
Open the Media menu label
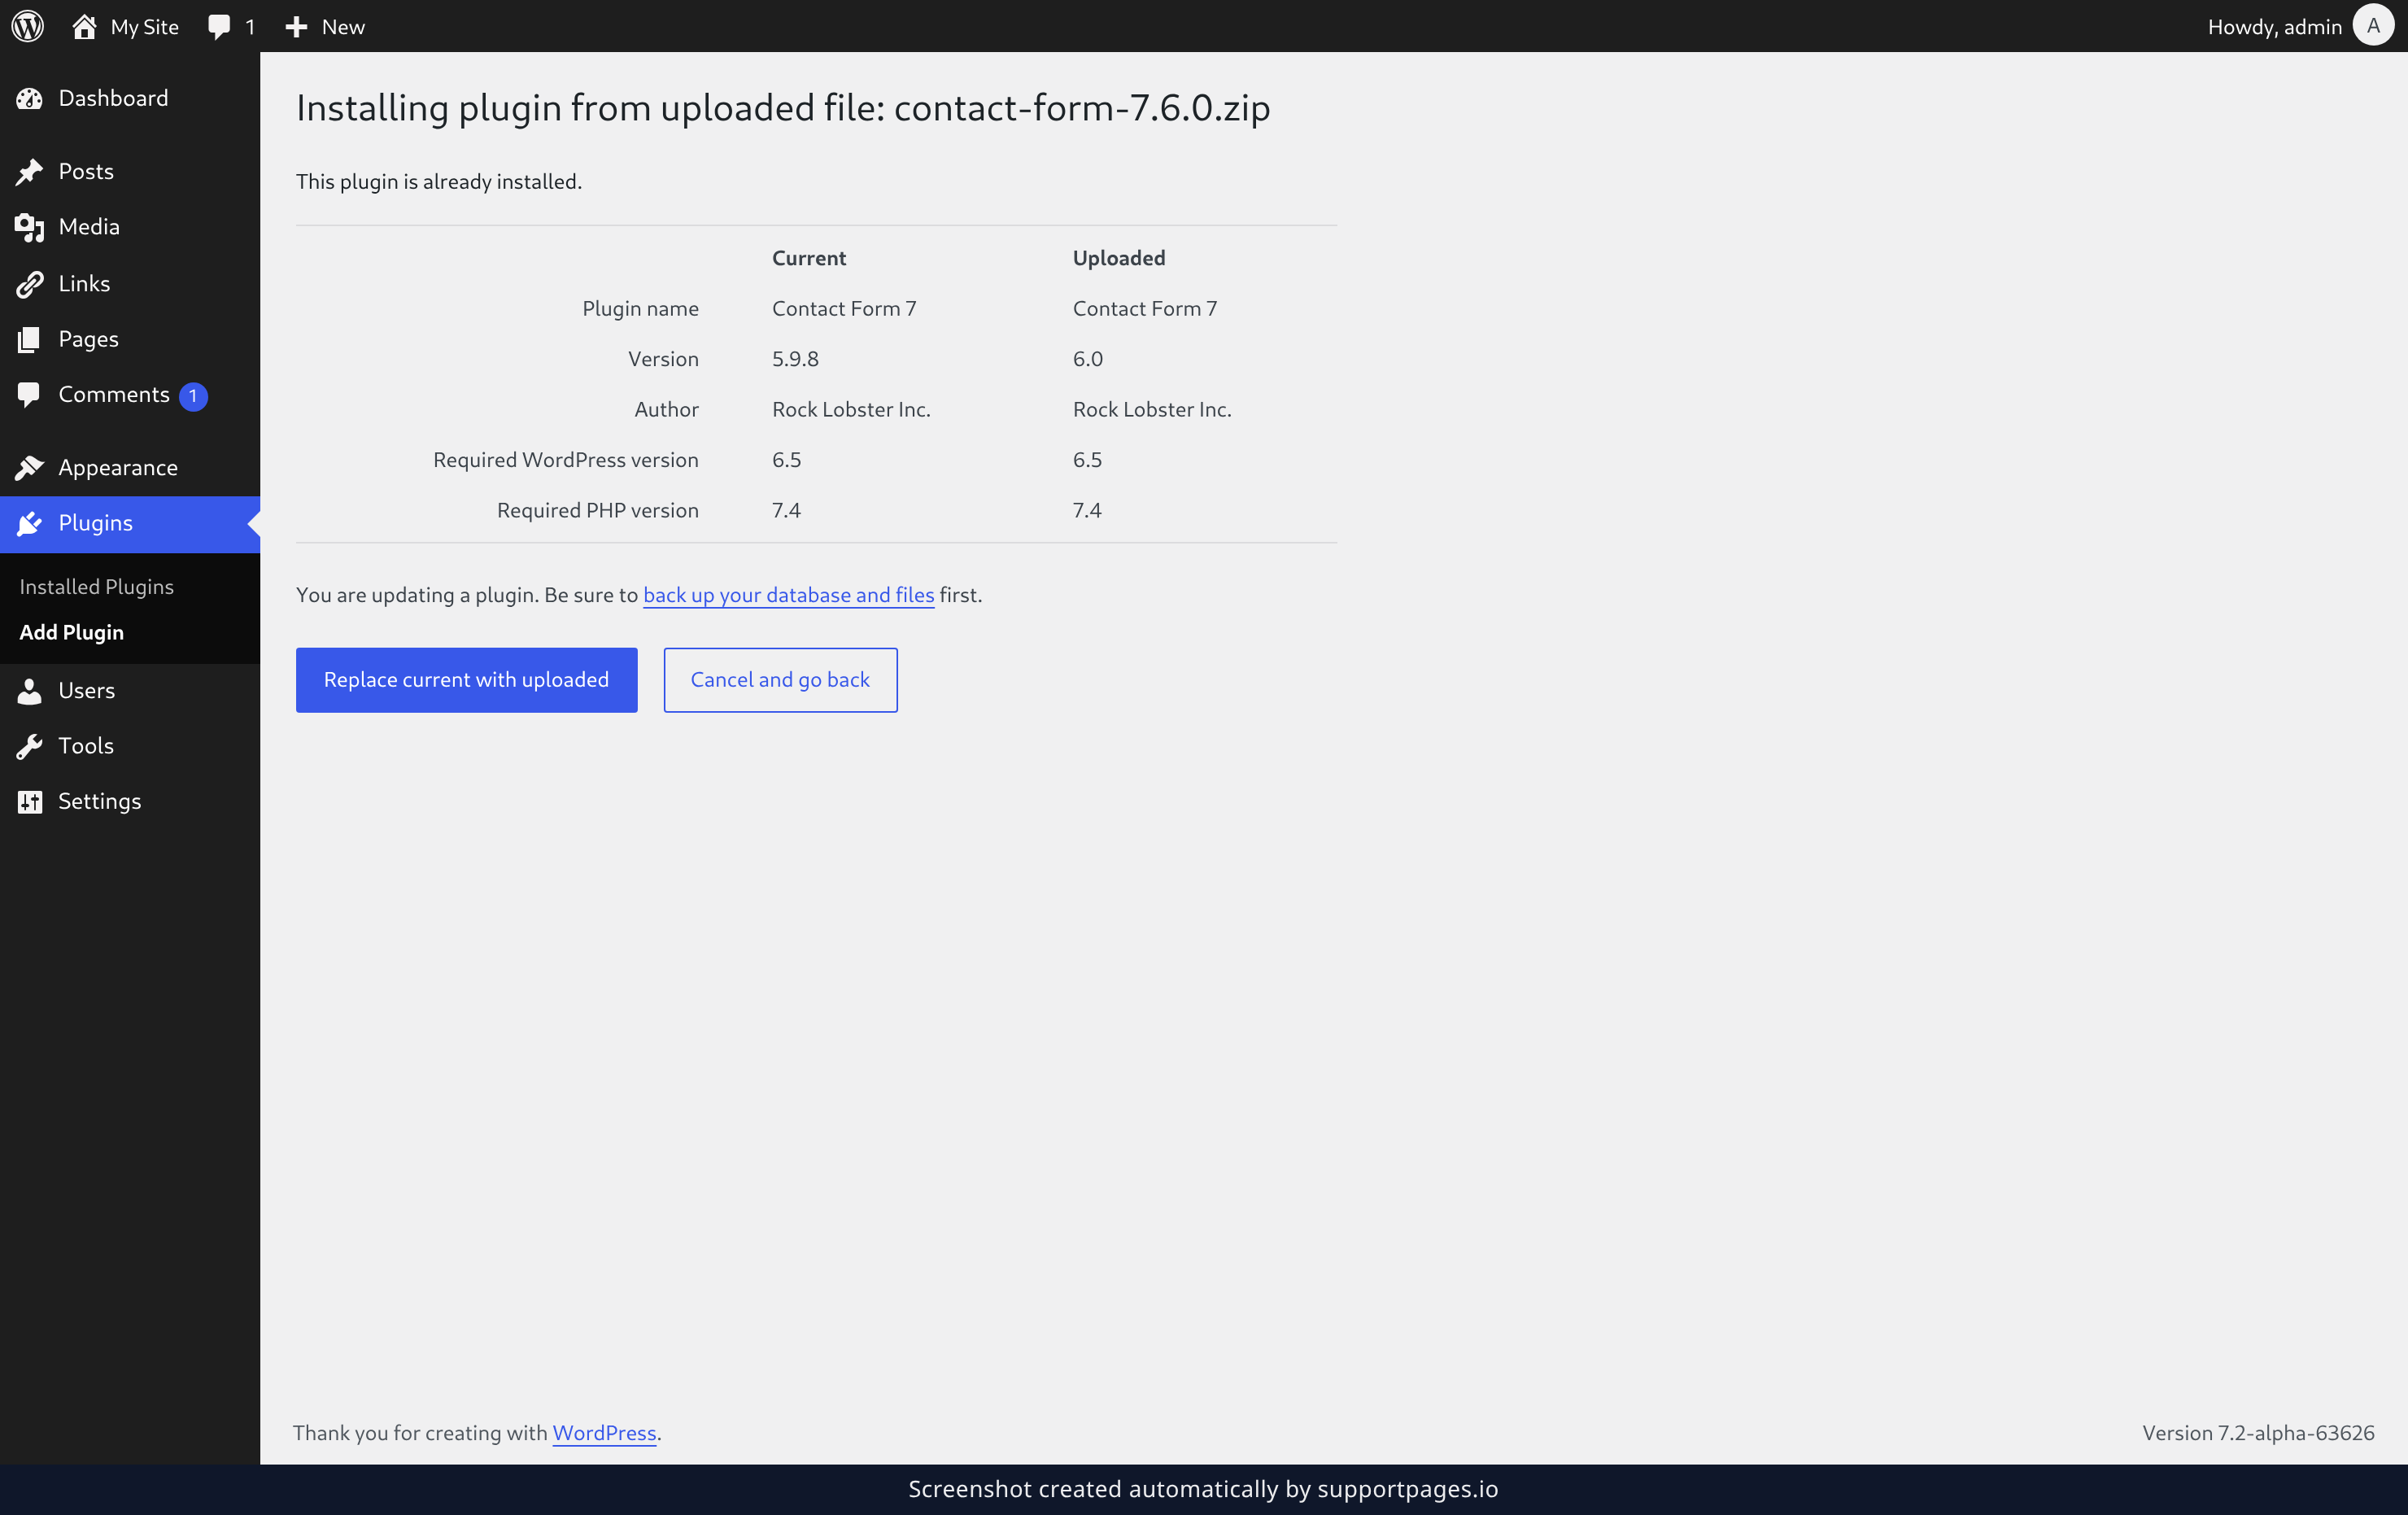pyautogui.click(x=89, y=227)
